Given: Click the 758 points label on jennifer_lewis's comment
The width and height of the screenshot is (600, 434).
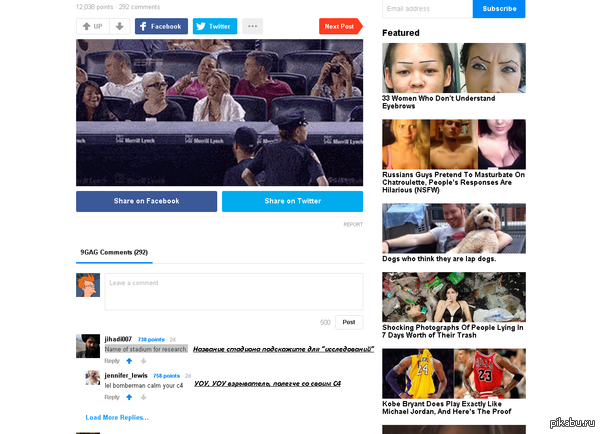Looking at the screenshot, I should point(166,376).
